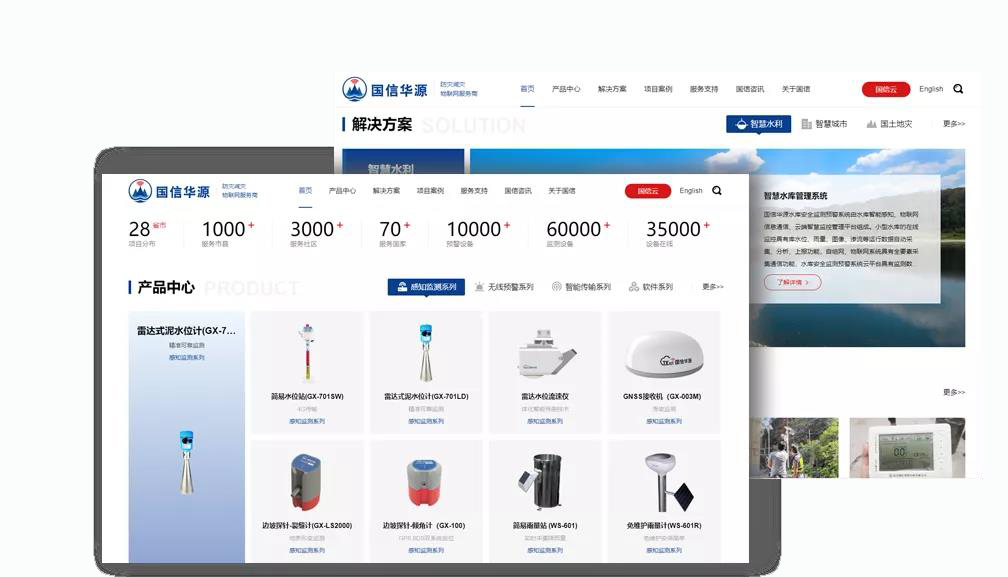
Task: Click the search icon in the back Solution page
Action: (x=958, y=89)
